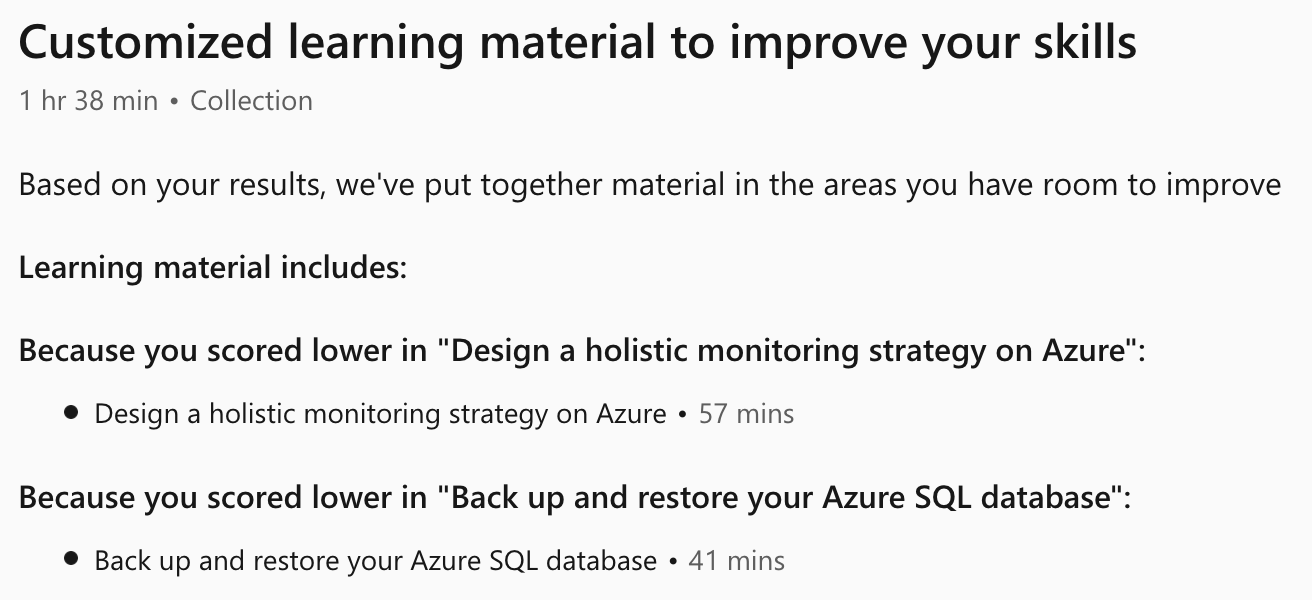The width and height of the screenshot is (1312, 600).
Task: Click the dot separator before "Collection"
Action: (174, 102)
